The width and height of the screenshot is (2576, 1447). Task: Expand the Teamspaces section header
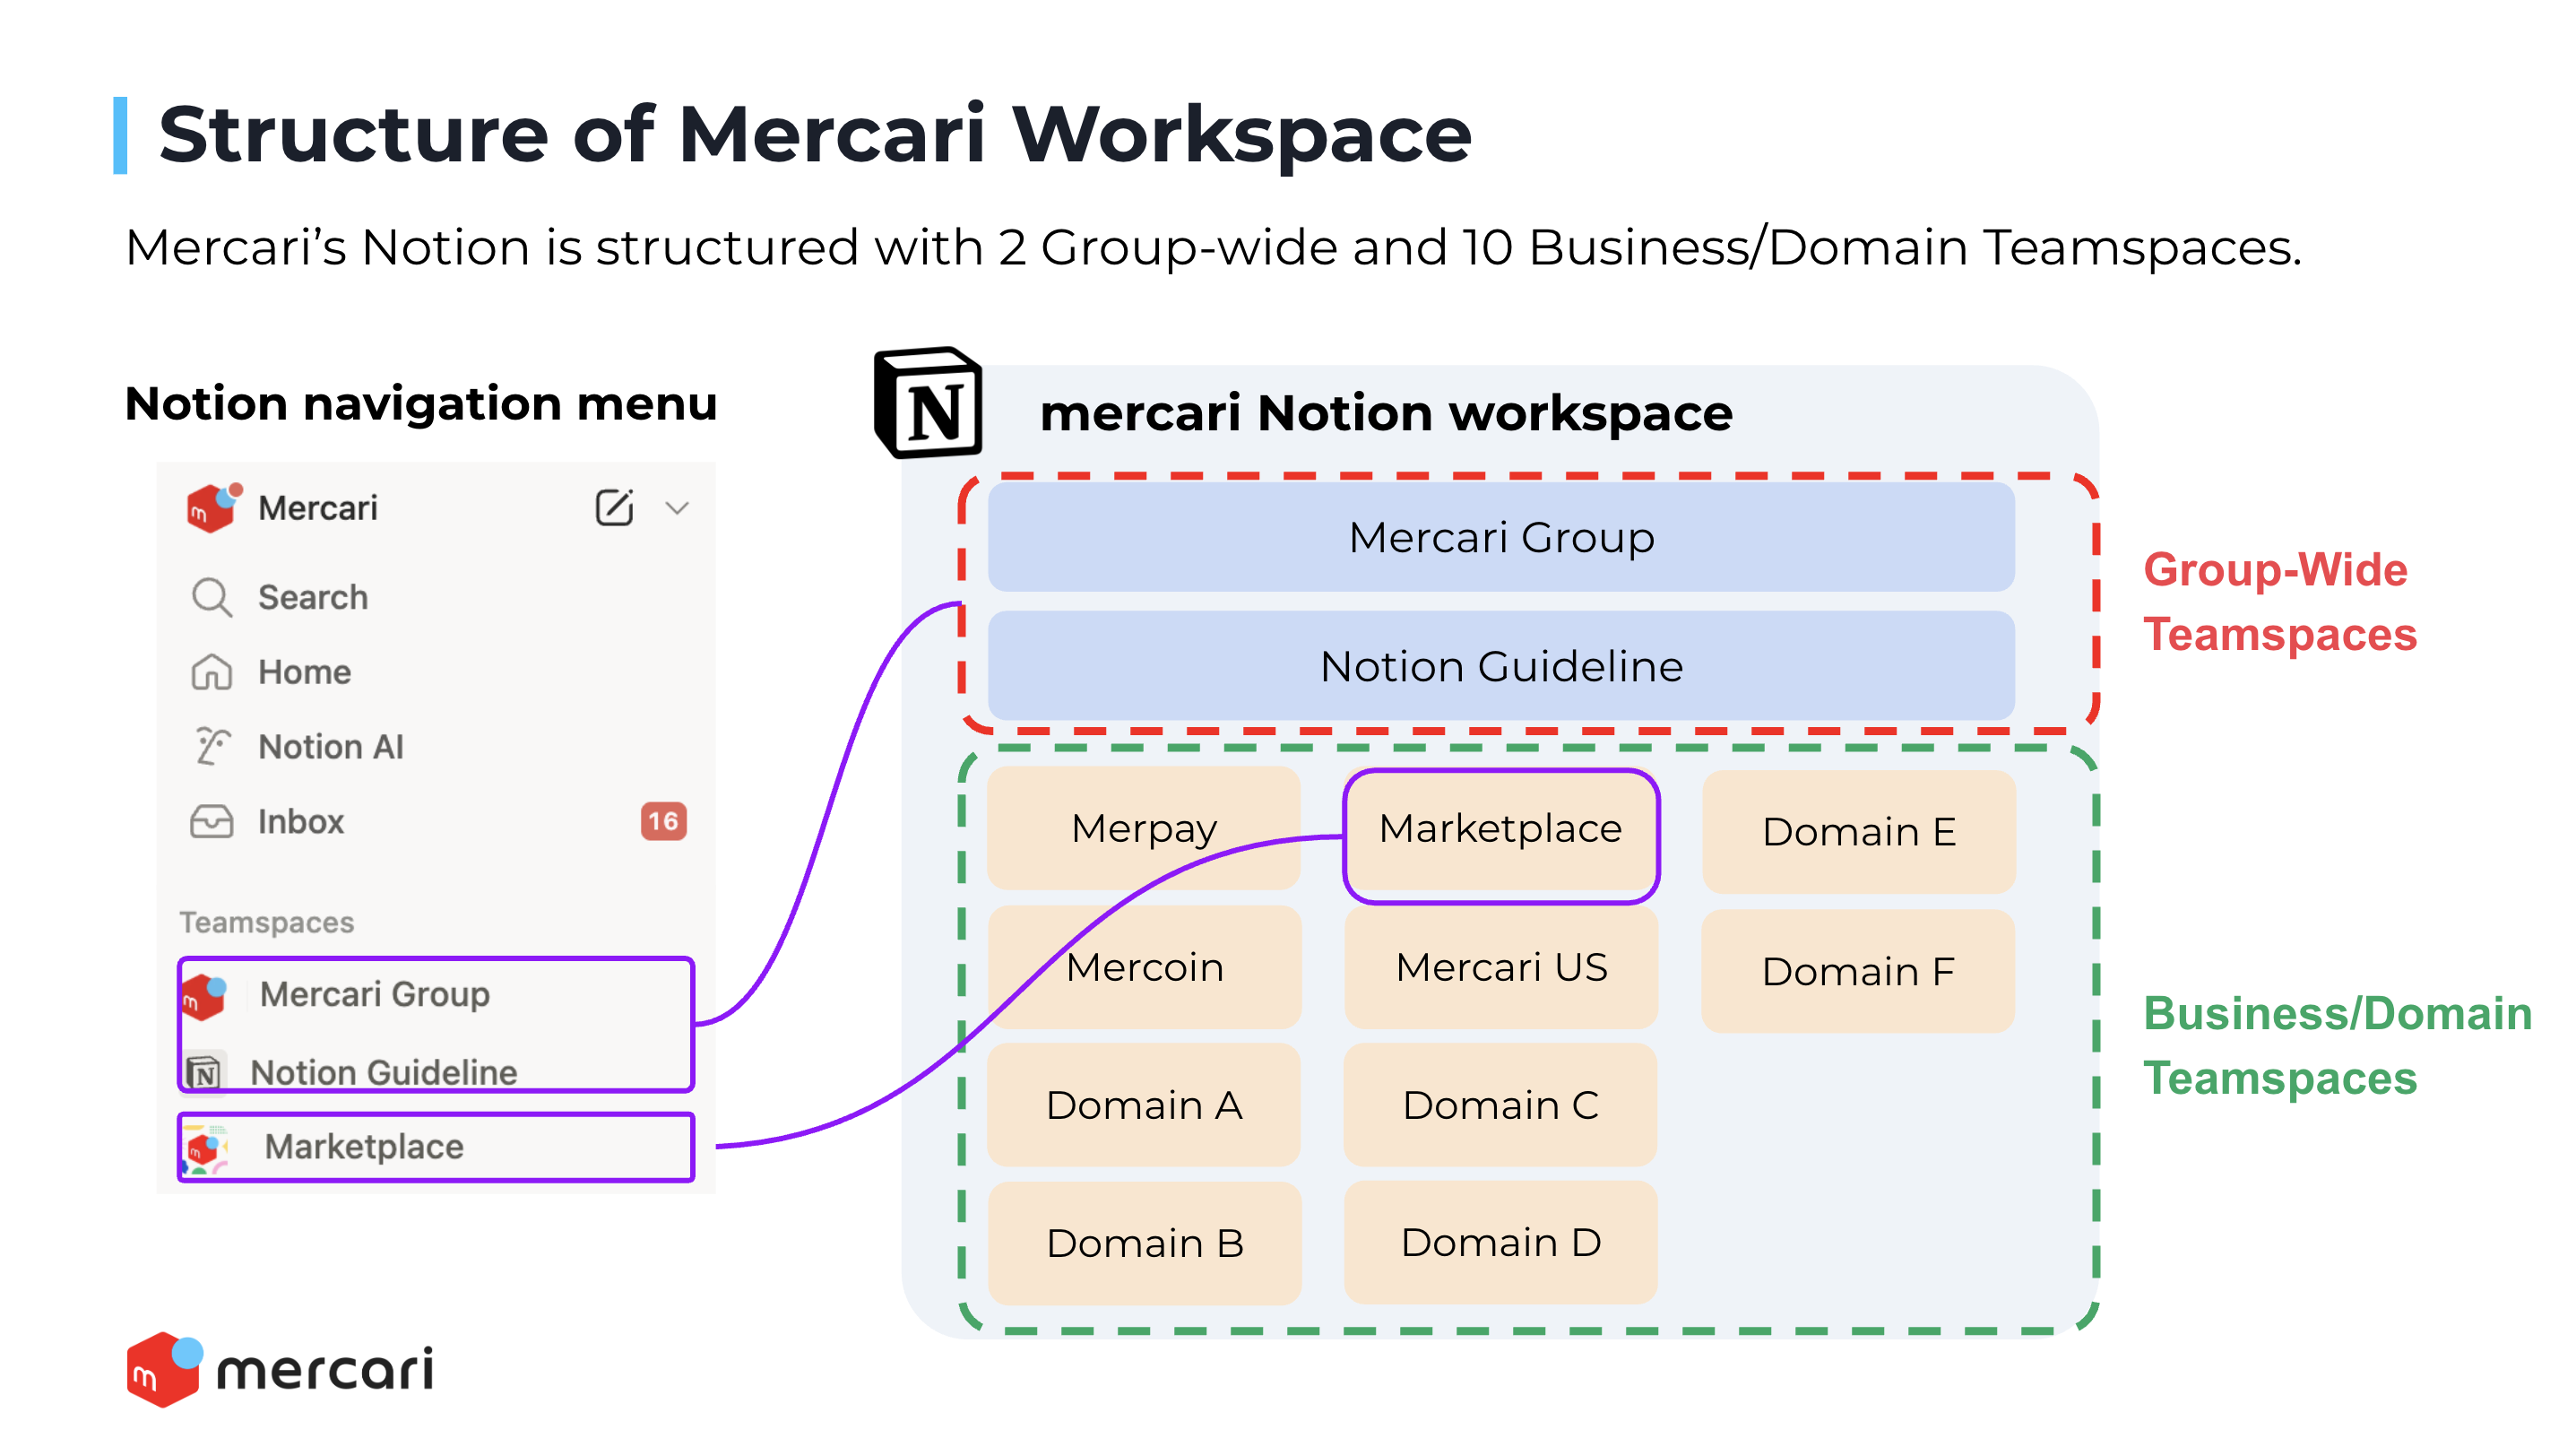point(267,922)
